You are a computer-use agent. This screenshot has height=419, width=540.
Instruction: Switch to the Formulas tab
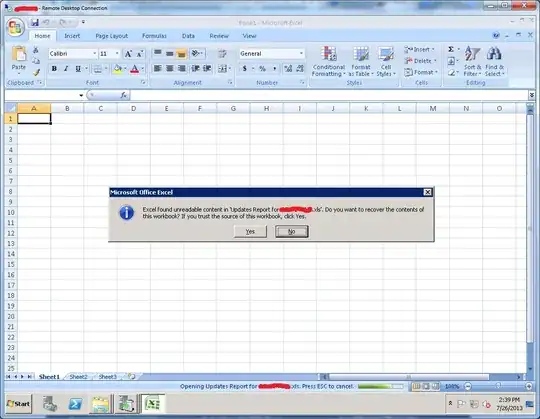pos(154,36)
